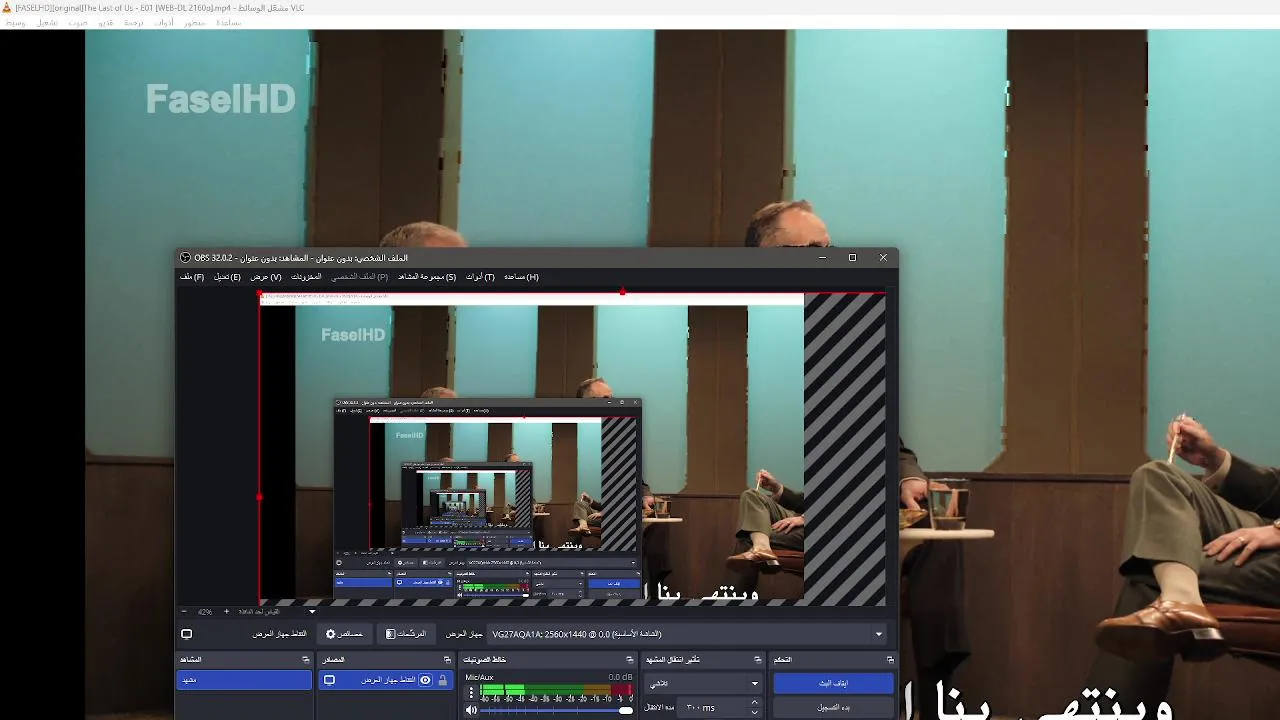Viewport: 1280px width, 720px height.
Task: Click the 0.0 dB Mic/Aux level readout
Action: point(620,677)
